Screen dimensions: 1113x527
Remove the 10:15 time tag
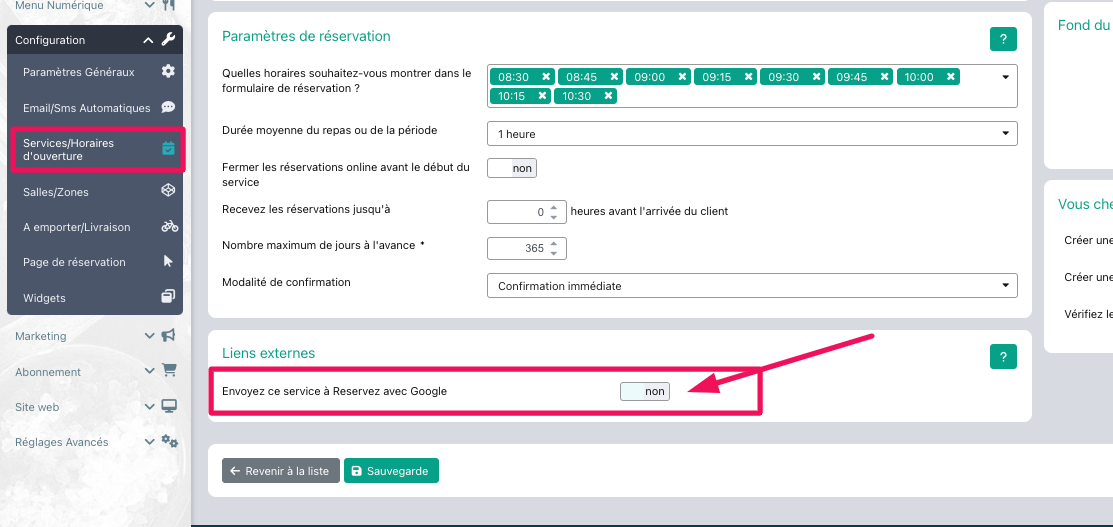(x=542, y=95)
